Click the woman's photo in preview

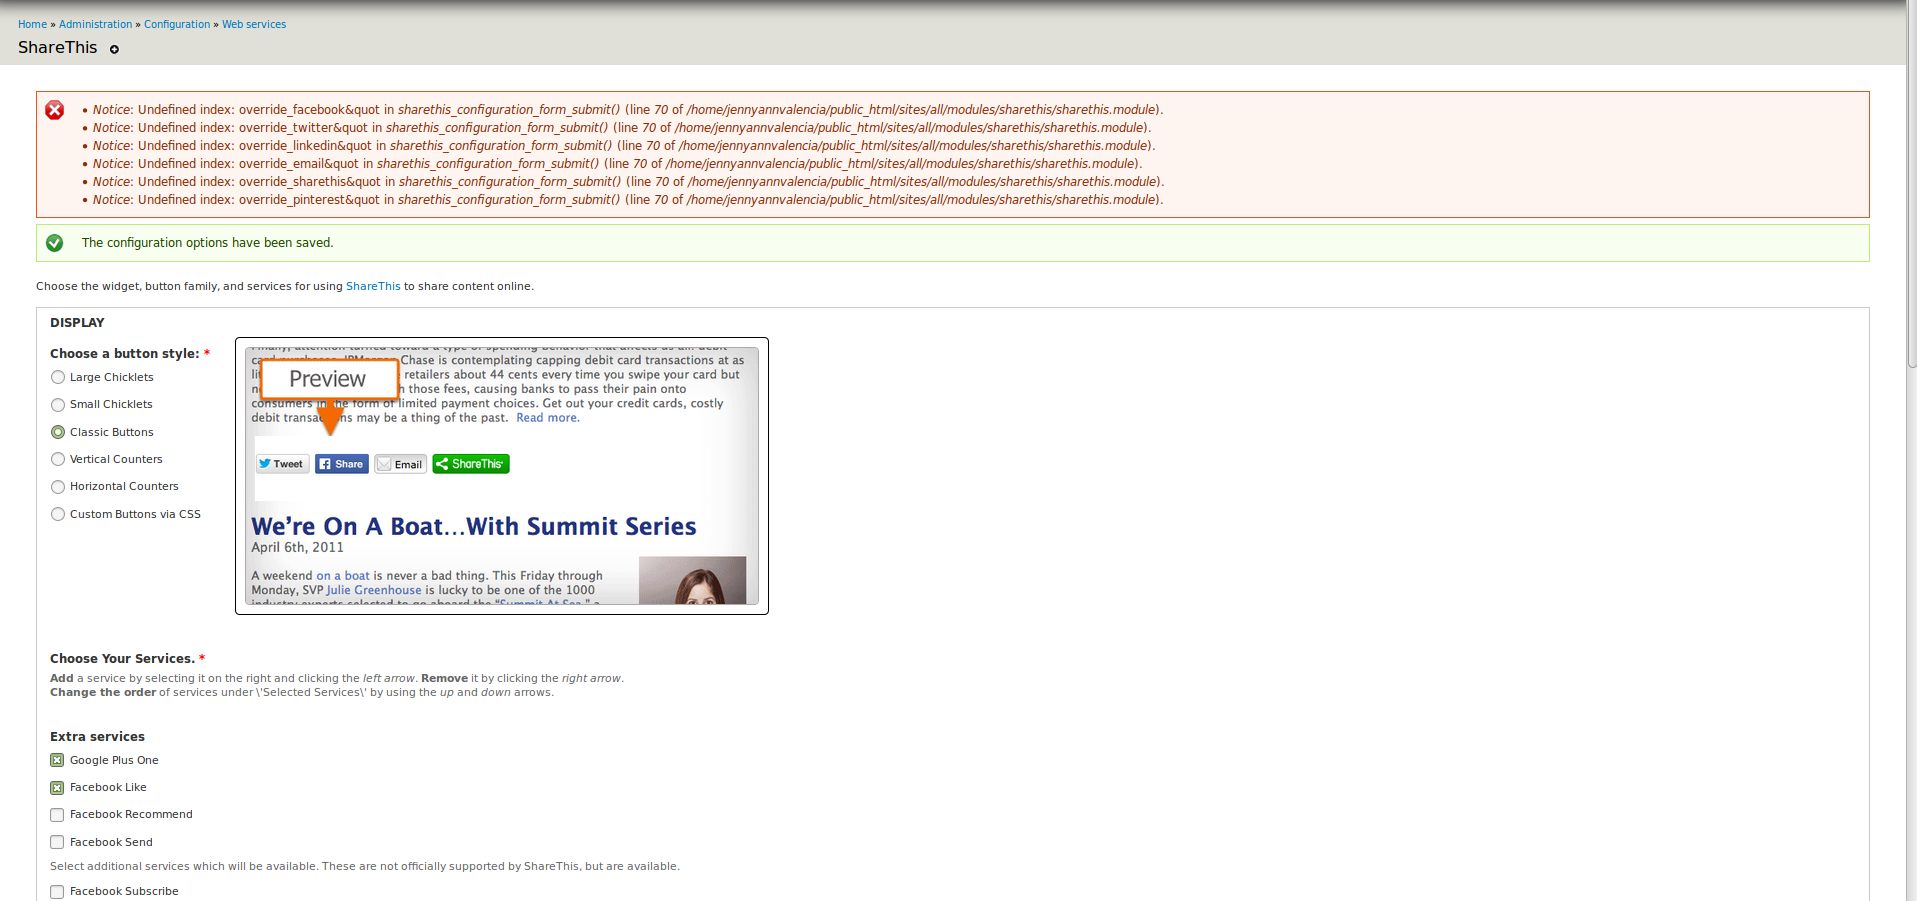(x=692, y=580)
